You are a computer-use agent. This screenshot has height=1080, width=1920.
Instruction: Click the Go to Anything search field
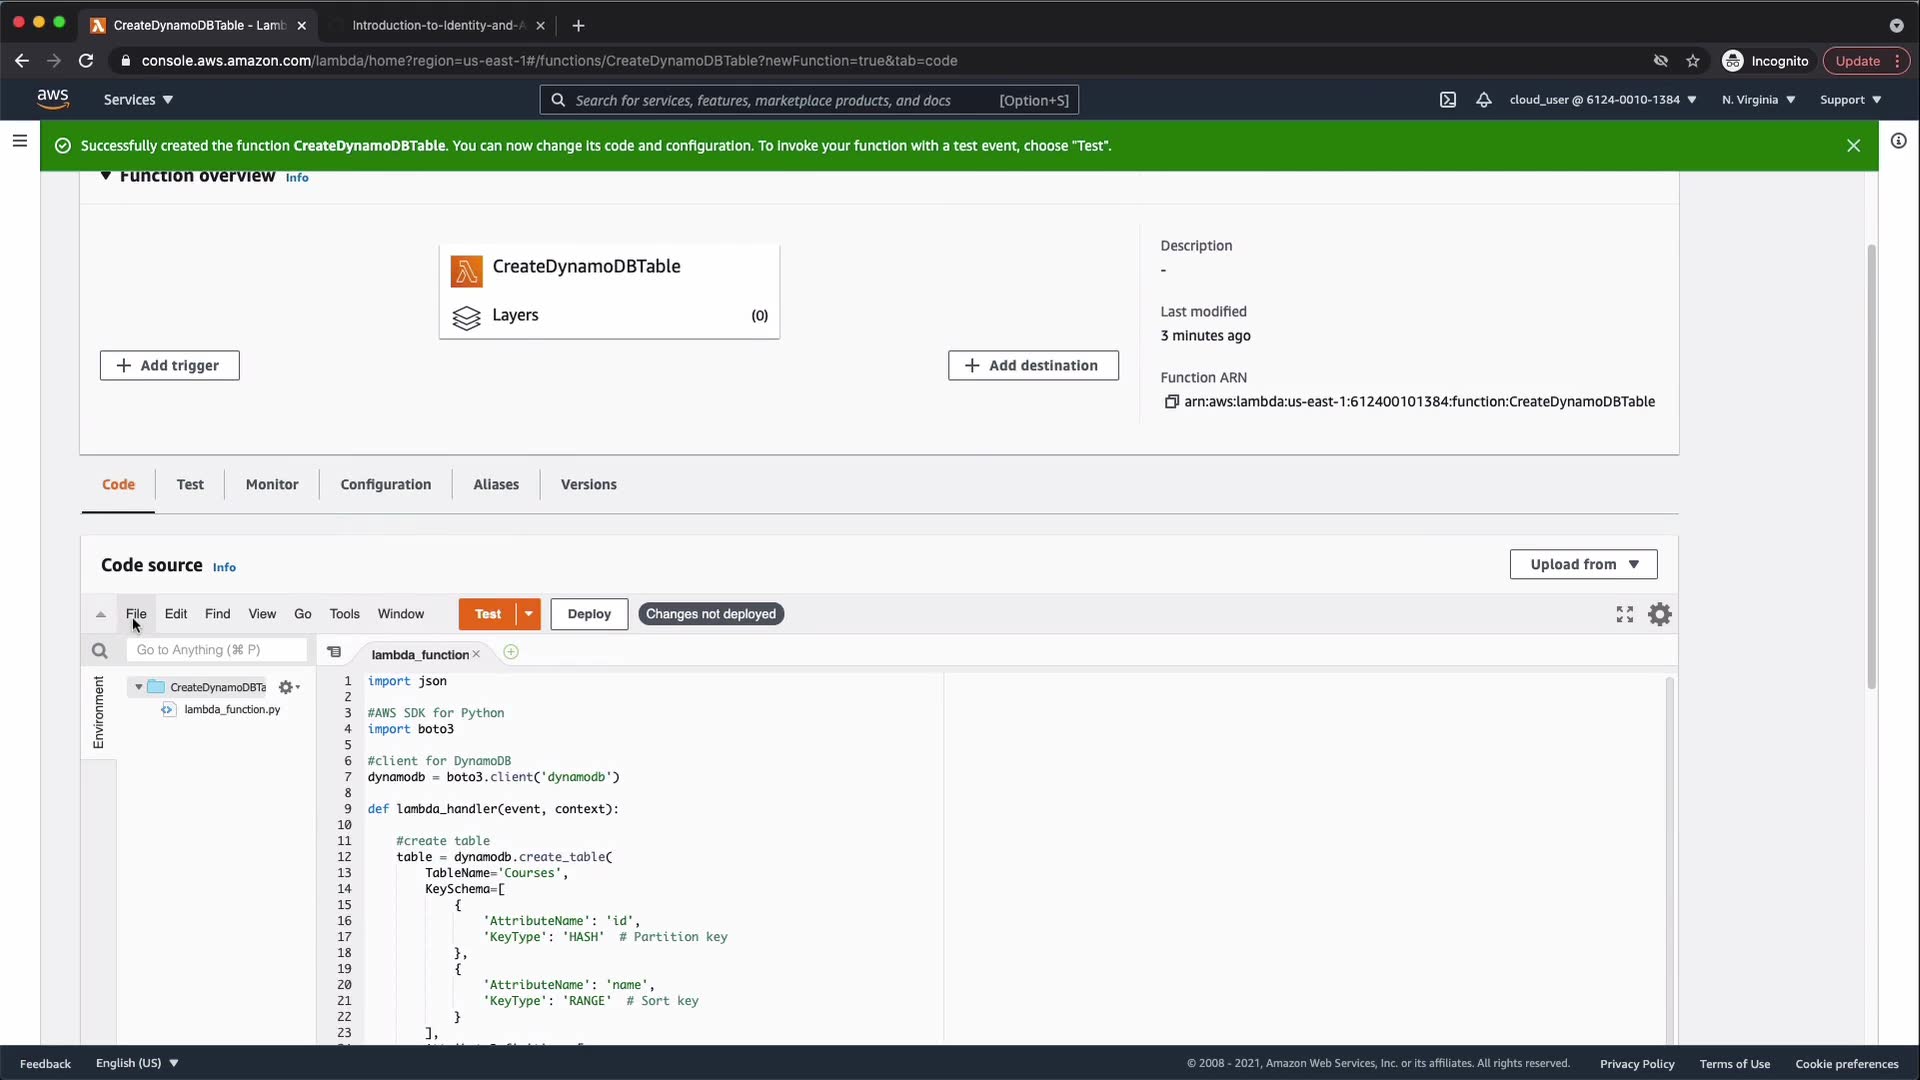coord(216,650)
